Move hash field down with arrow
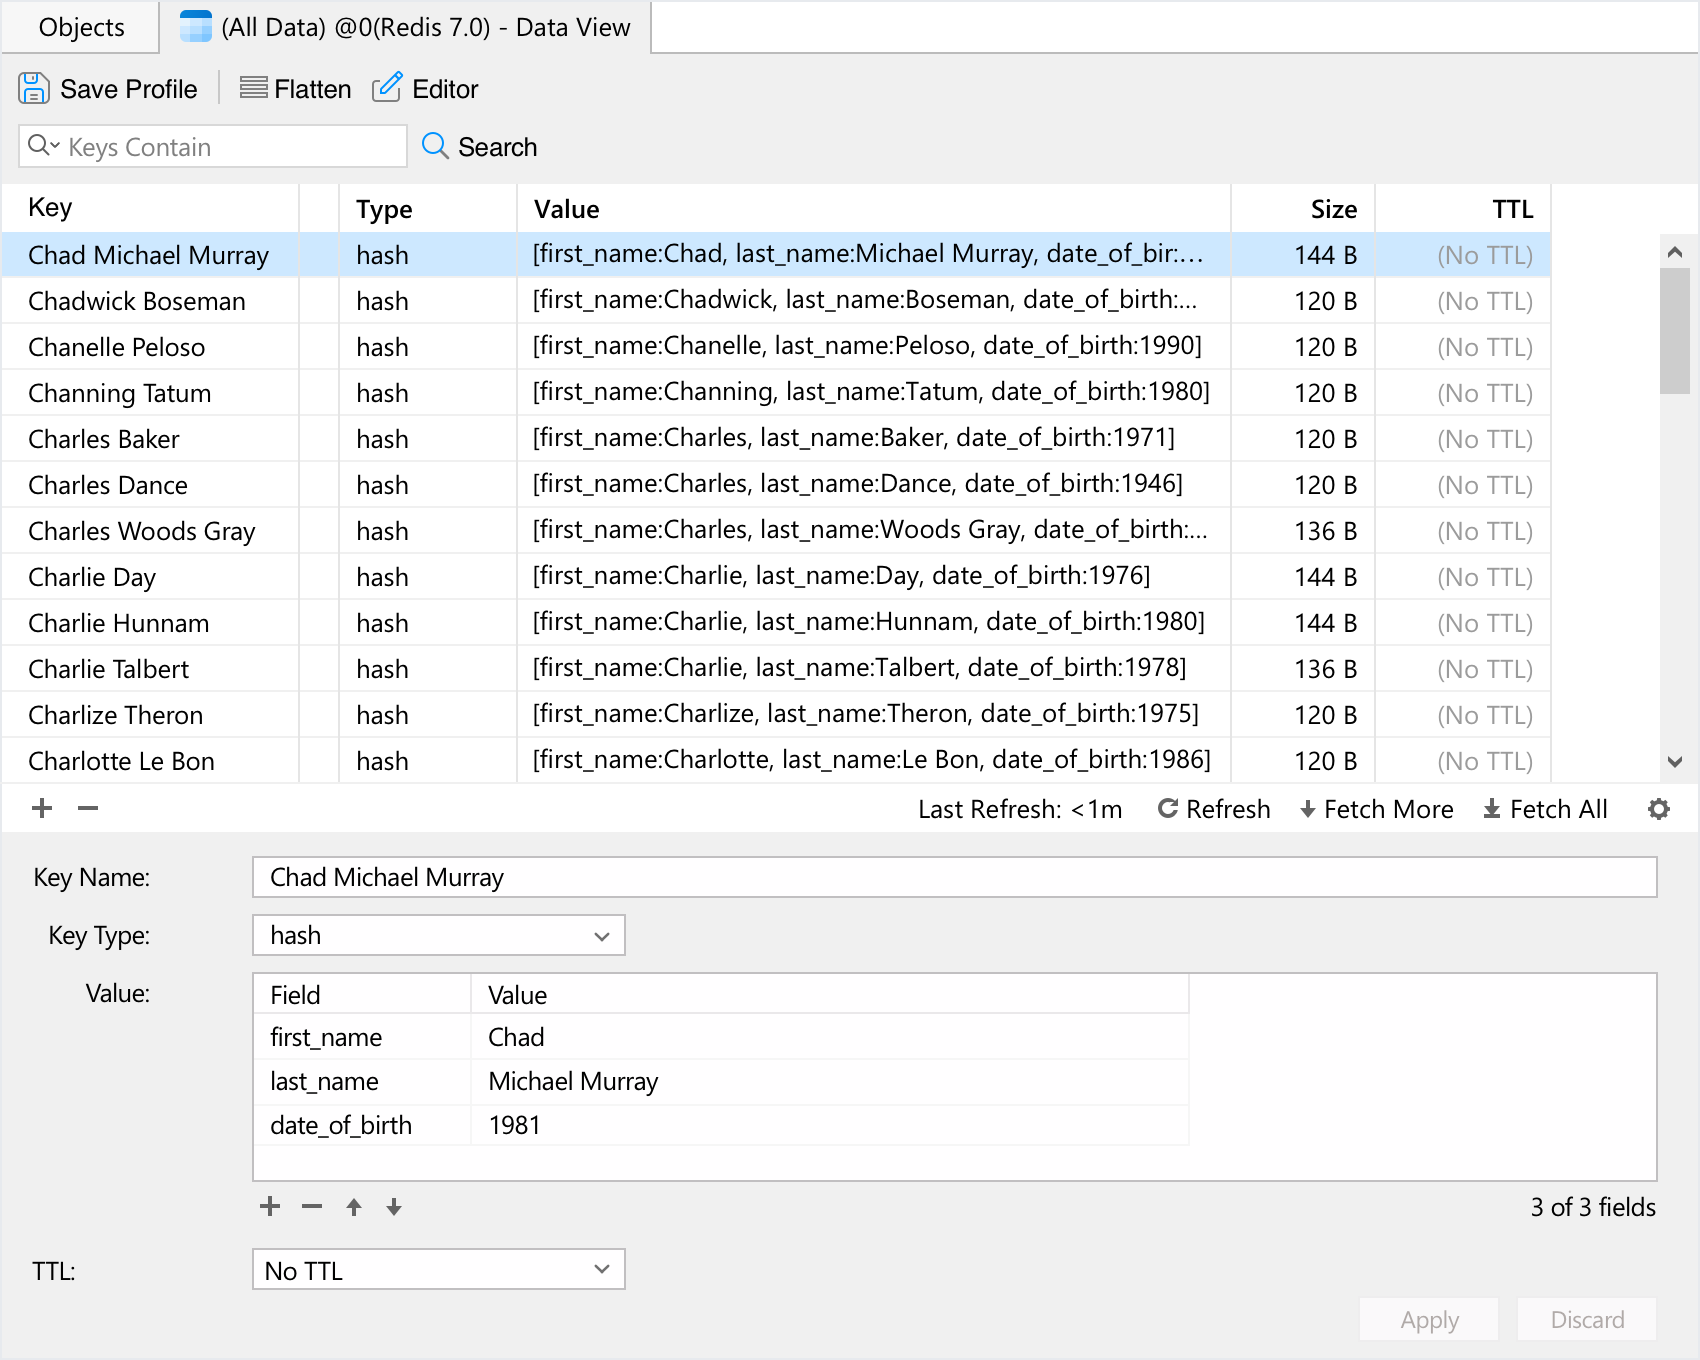The image size is (1700, 1360). [394, 1207]
